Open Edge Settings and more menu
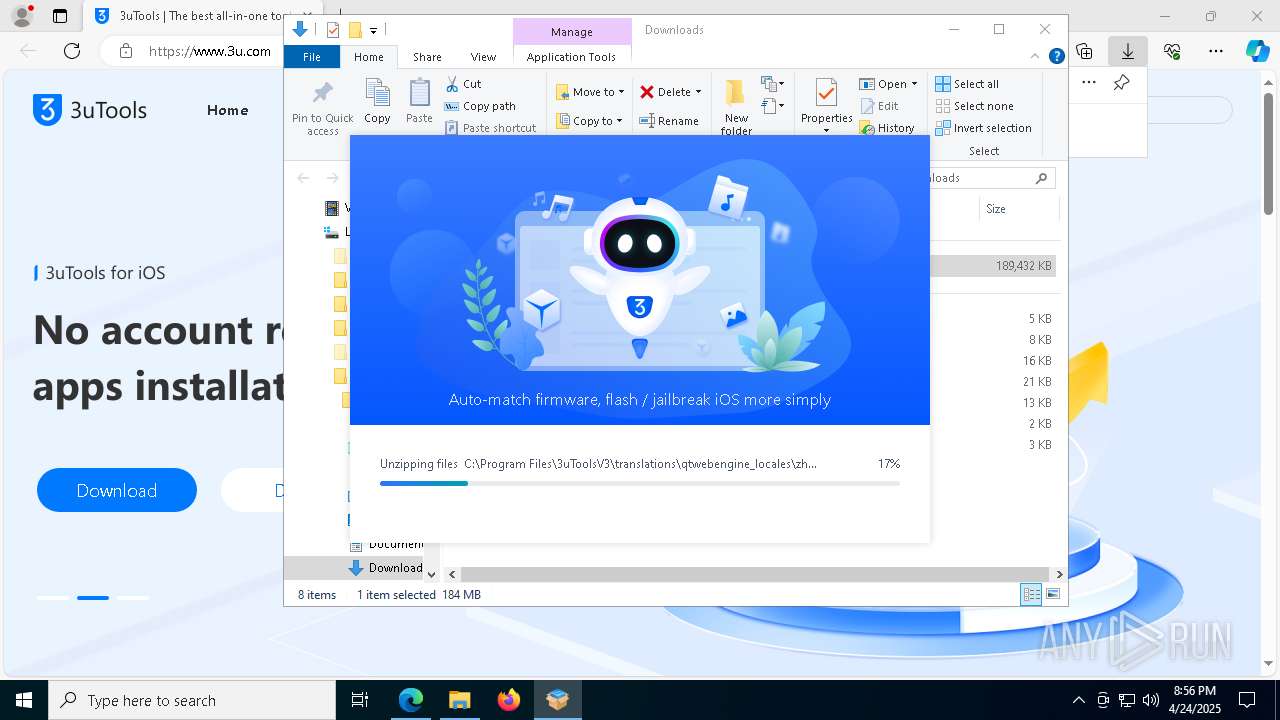This screenshot has width=1280, height=720. tap(1215, 51)
